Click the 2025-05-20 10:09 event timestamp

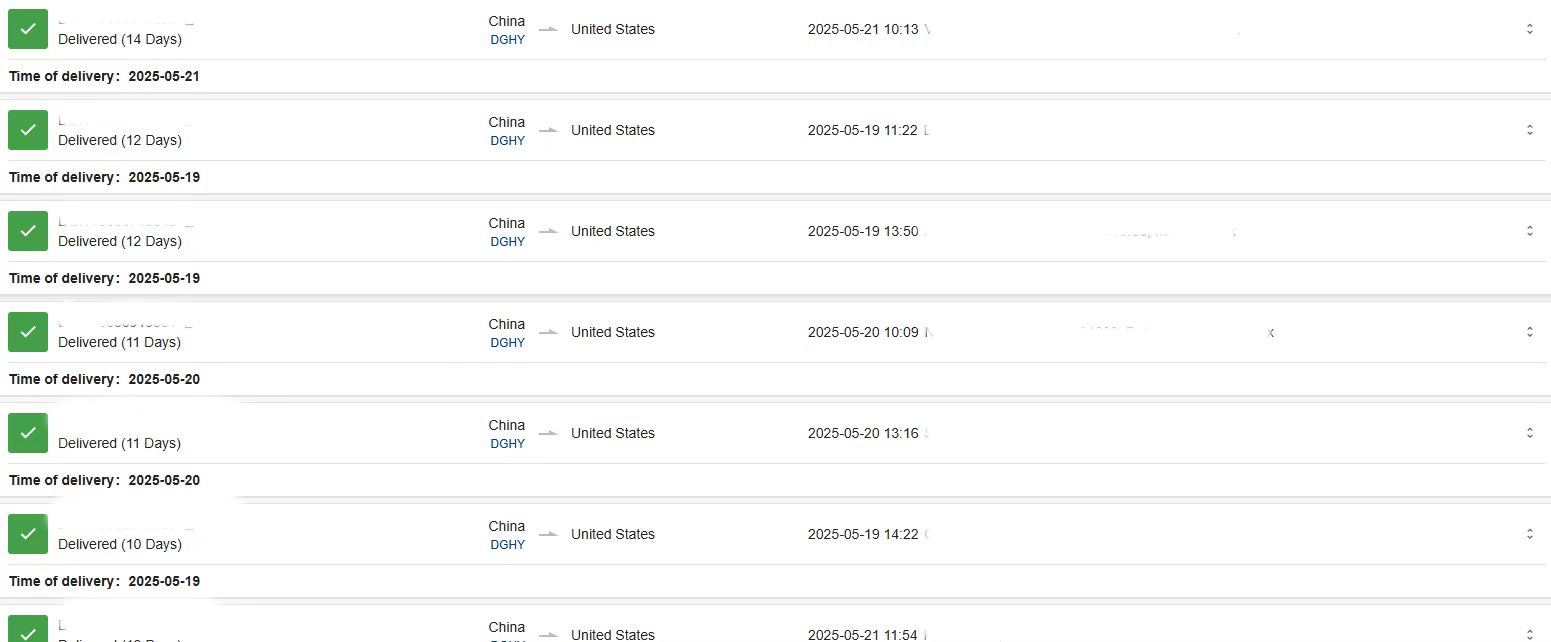[x=863, y=332]
